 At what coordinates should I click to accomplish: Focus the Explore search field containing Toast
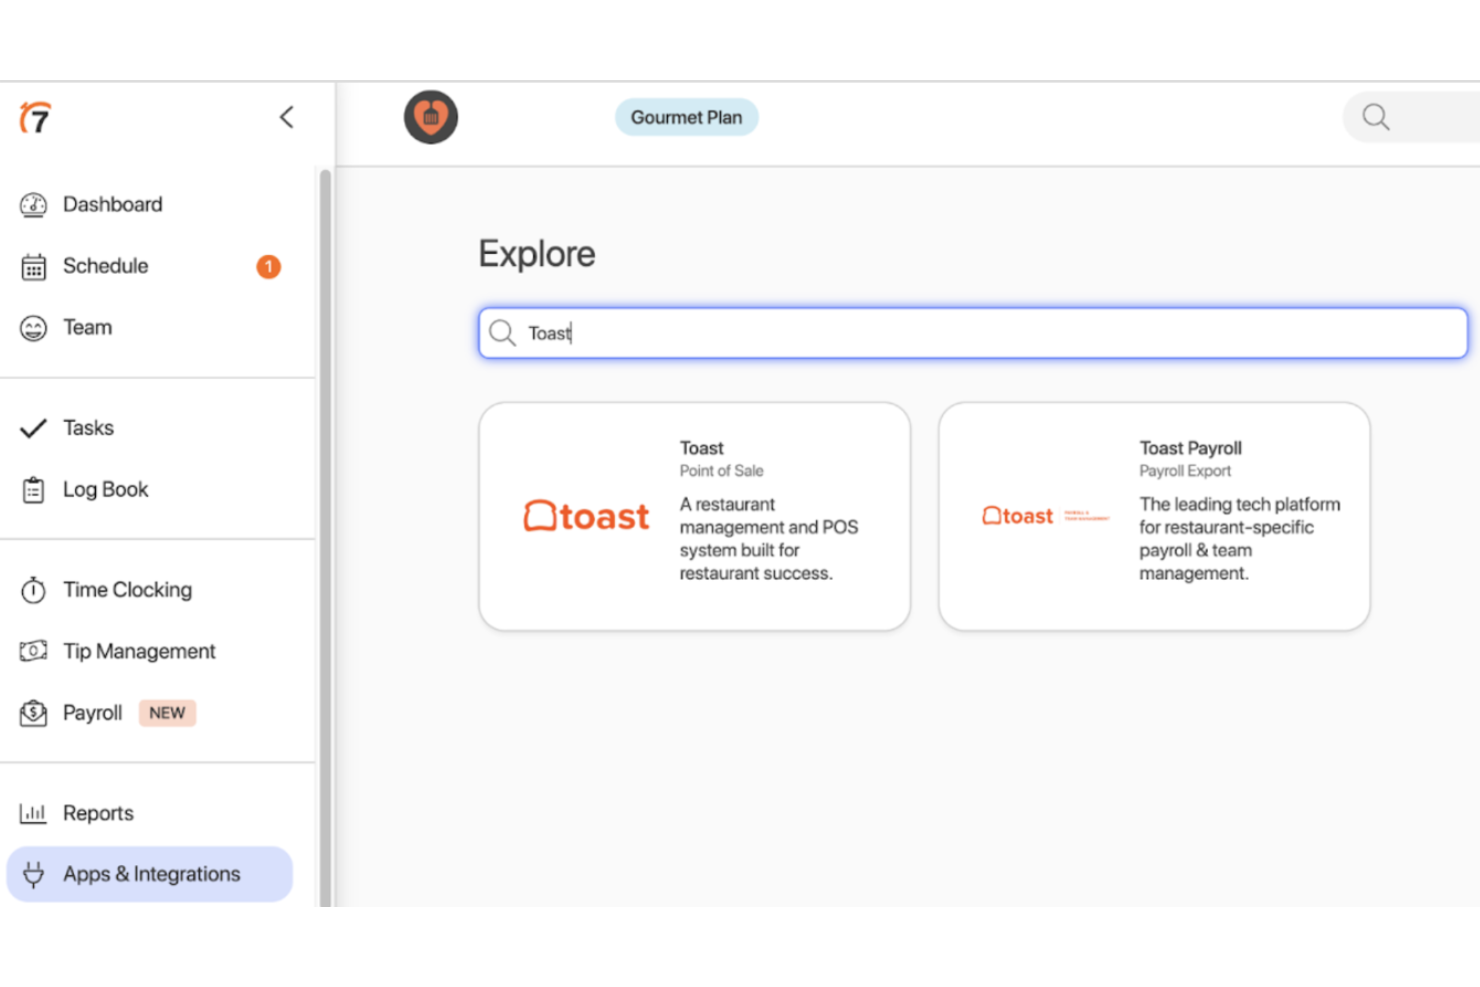point(972,333)
